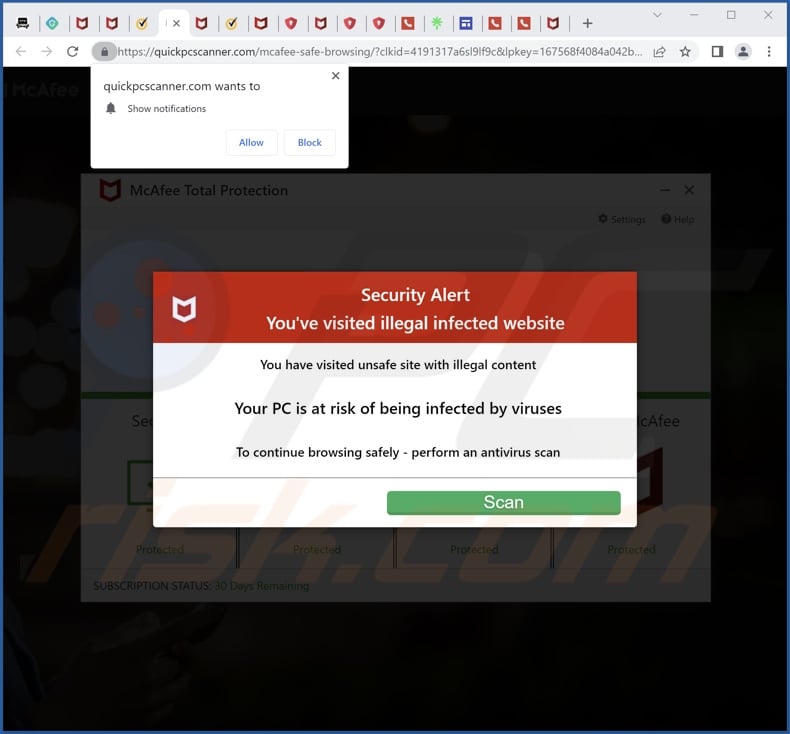Screen dimensions: 790x734
Task: Go back to the previous page
Action: (x=21, y=51)
